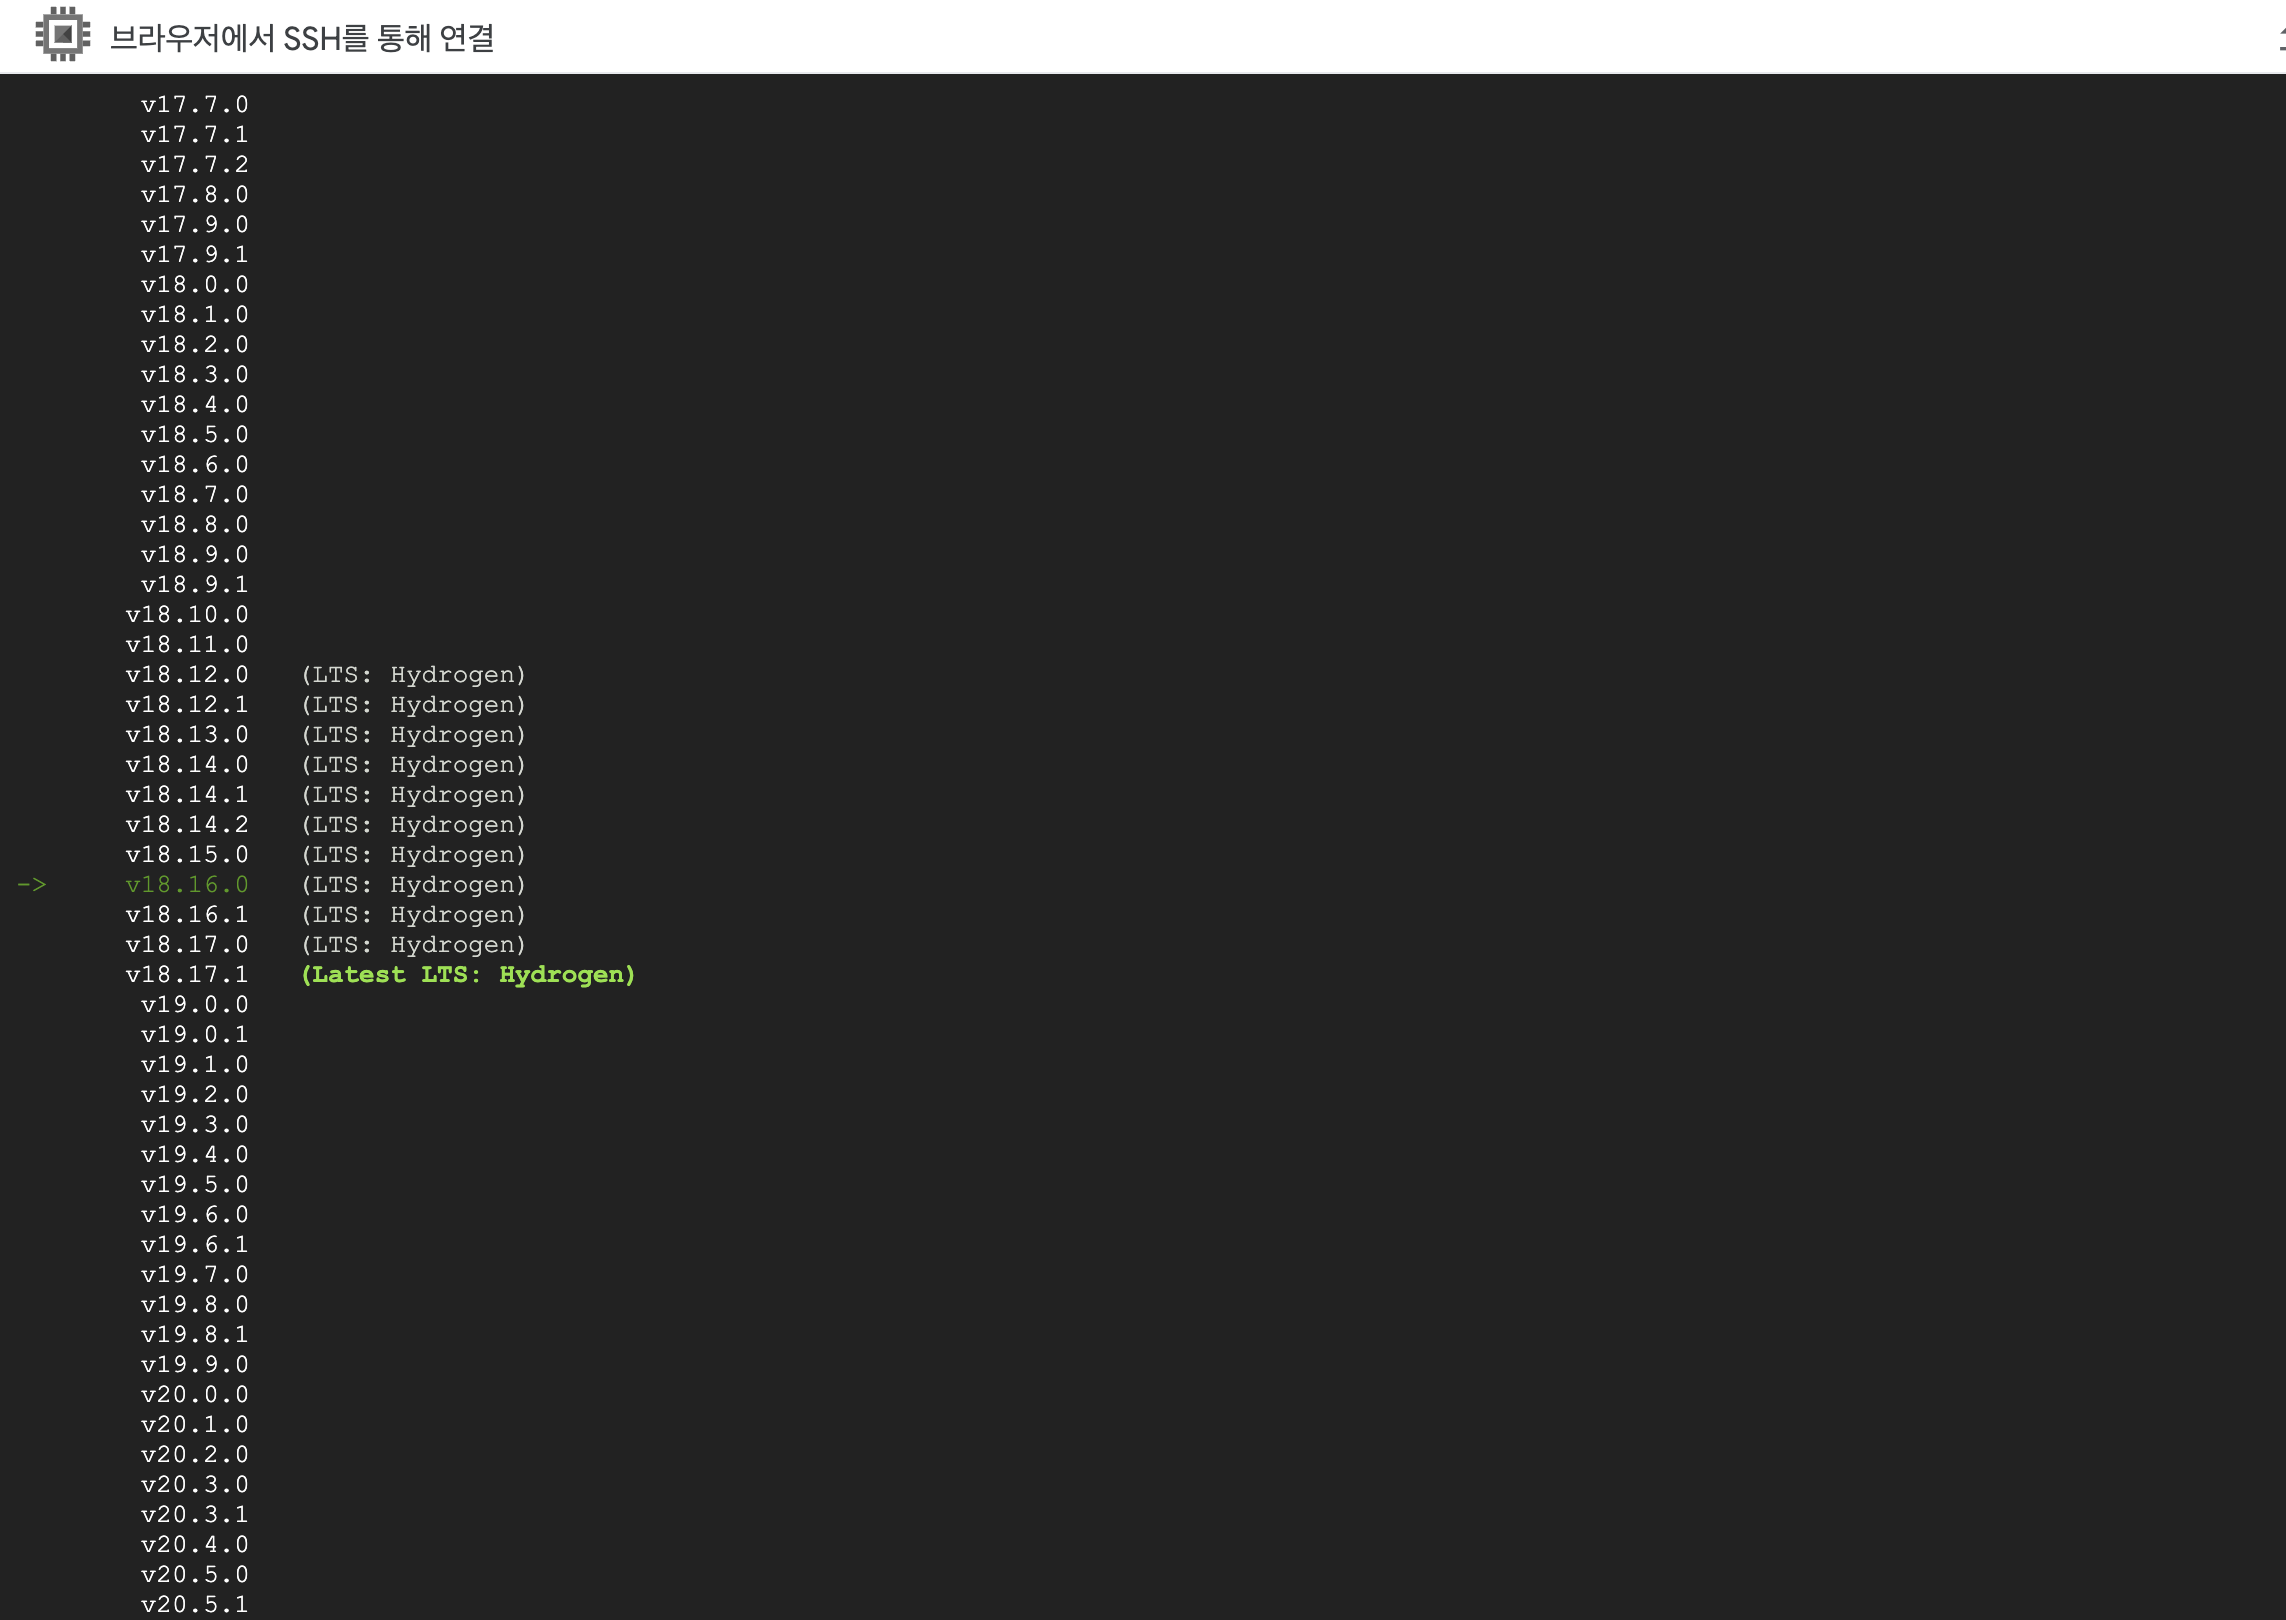Click the v18.12.0 version text
Viewport: 2286px width, 1620px height.
(x=187, y=674)
